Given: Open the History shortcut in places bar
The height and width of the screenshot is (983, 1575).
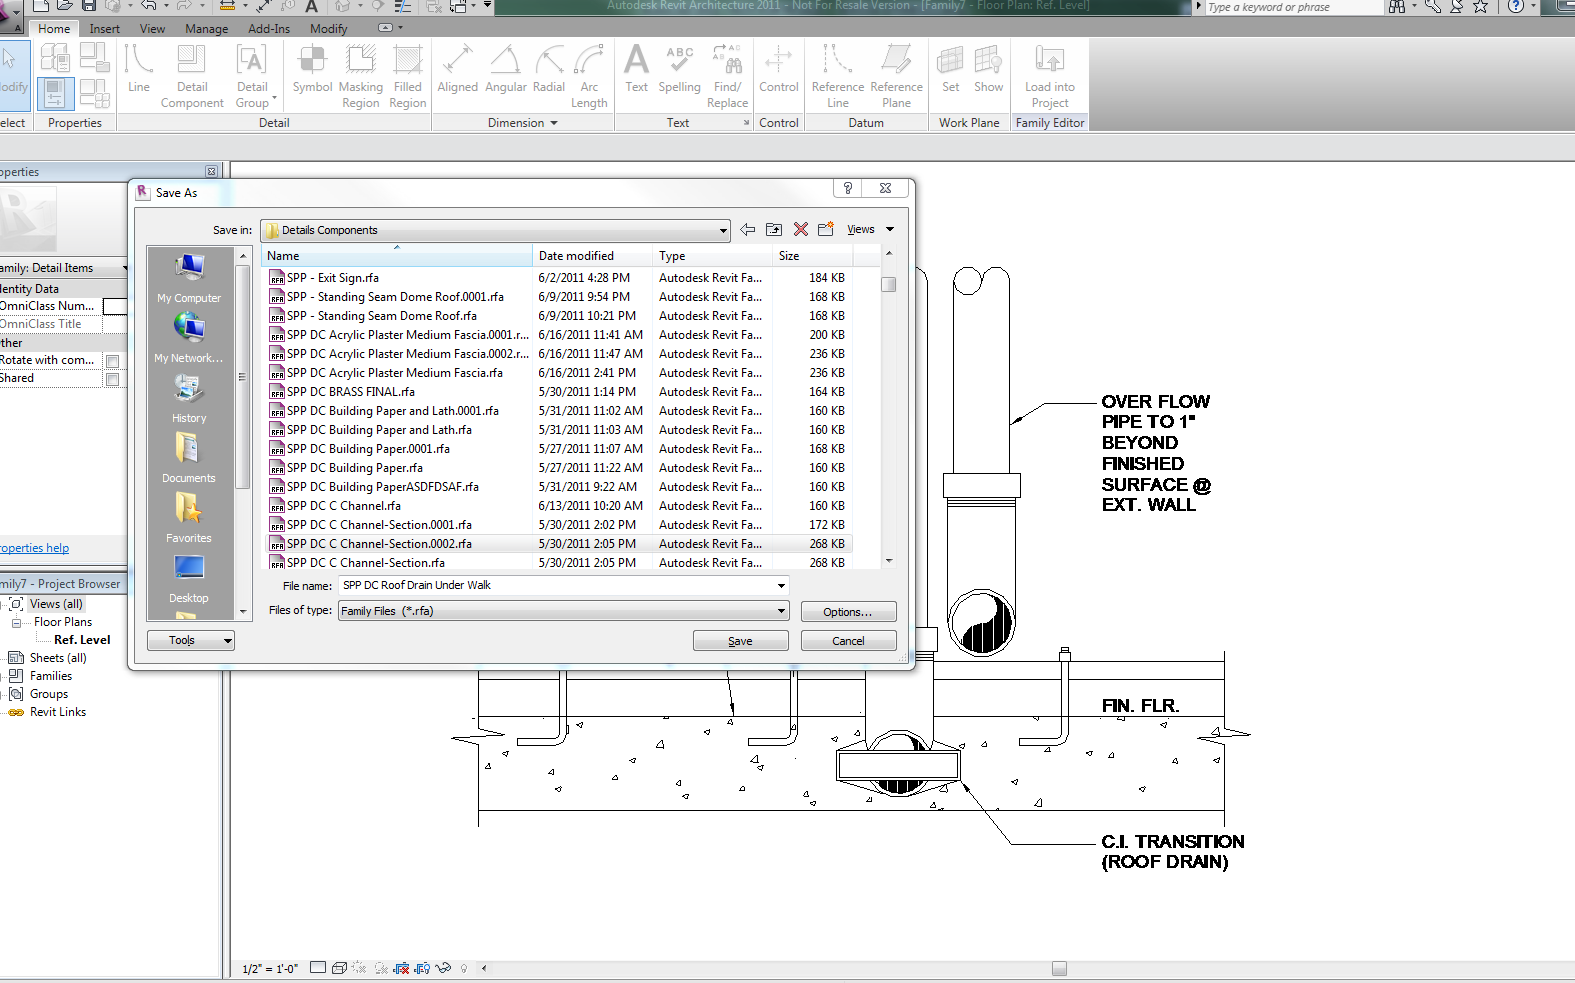Looking at the screenshot, I should click(189, 399).
